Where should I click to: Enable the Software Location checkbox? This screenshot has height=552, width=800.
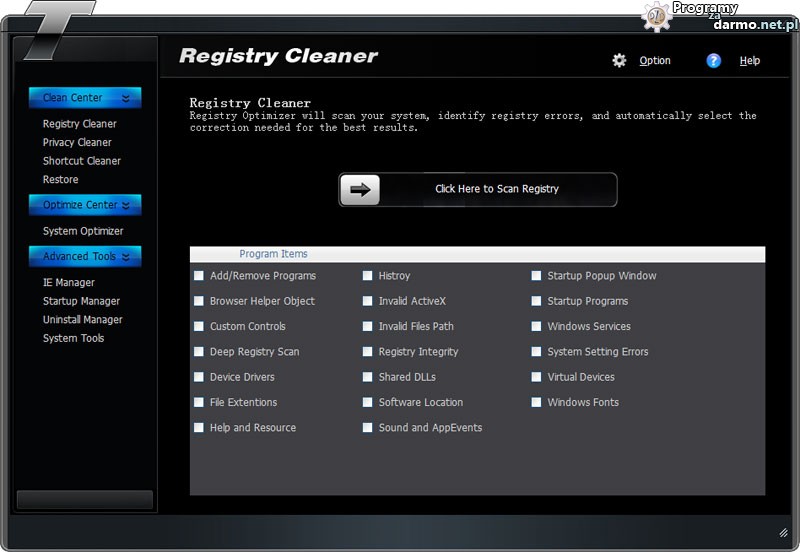pyautogui.click(x=367, y=403)
